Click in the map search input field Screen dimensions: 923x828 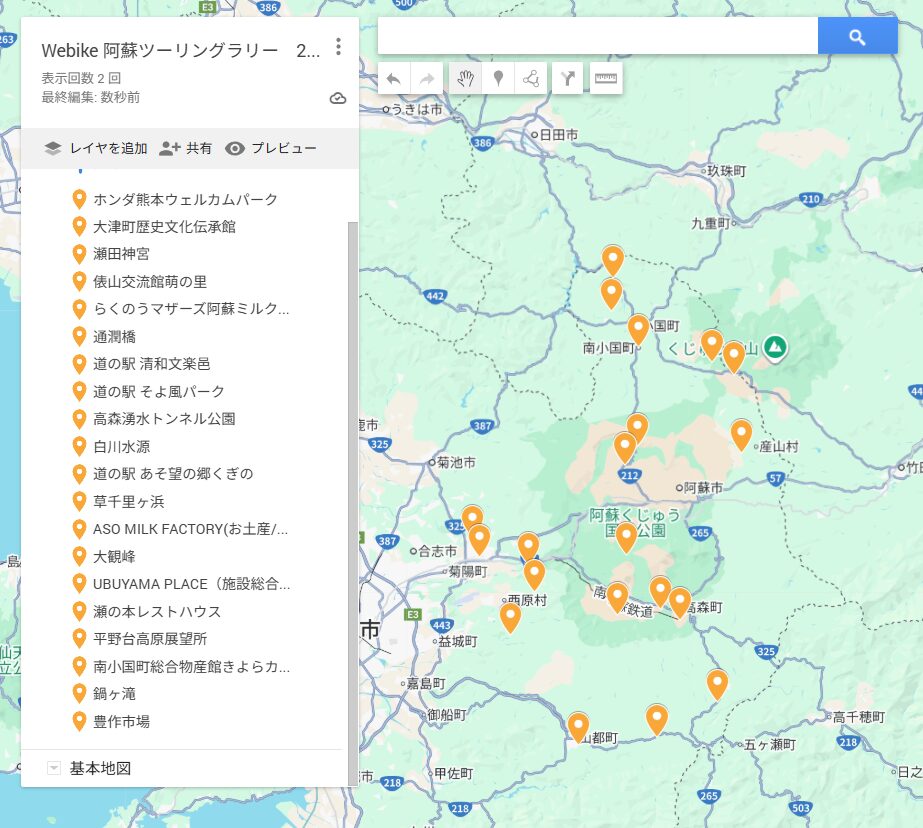pyautogui.click(x=597, y=37)
